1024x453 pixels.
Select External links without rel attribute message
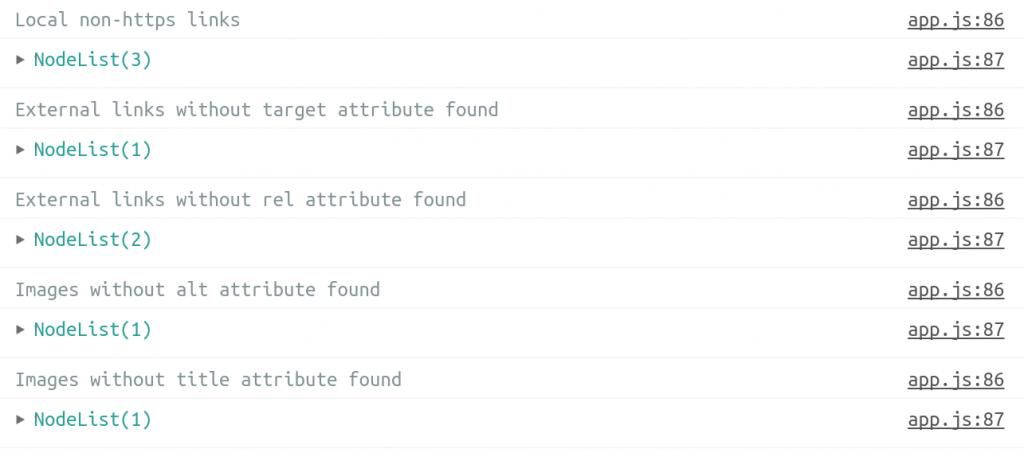pos(241,200)
